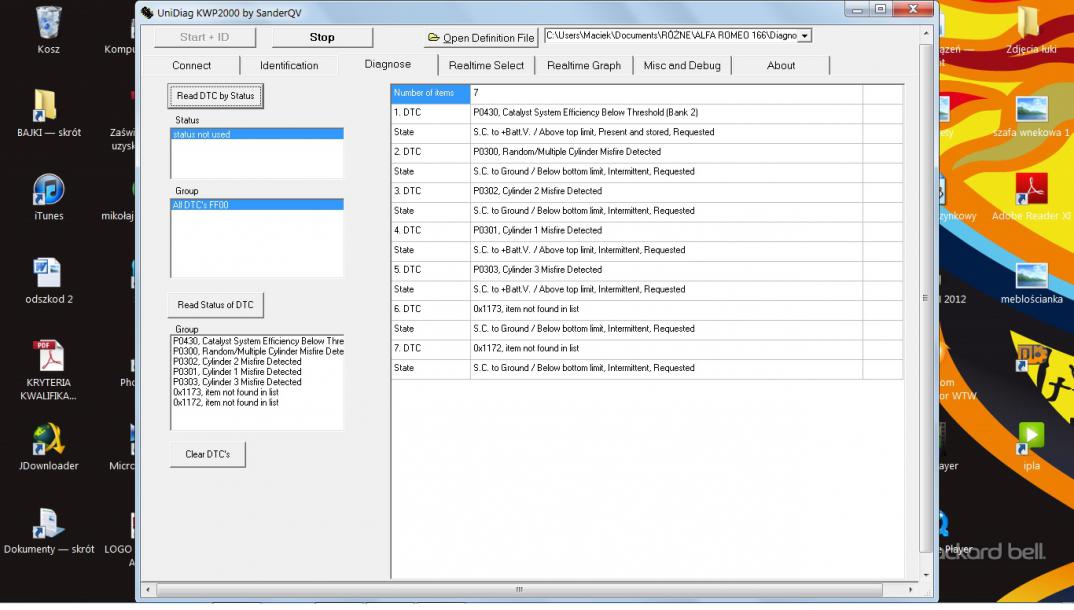Viewport: 1074px width, 610px height.
Task: Select P0302 Cylinder 2 Misfire in lower list
Action: pos(237,362)
